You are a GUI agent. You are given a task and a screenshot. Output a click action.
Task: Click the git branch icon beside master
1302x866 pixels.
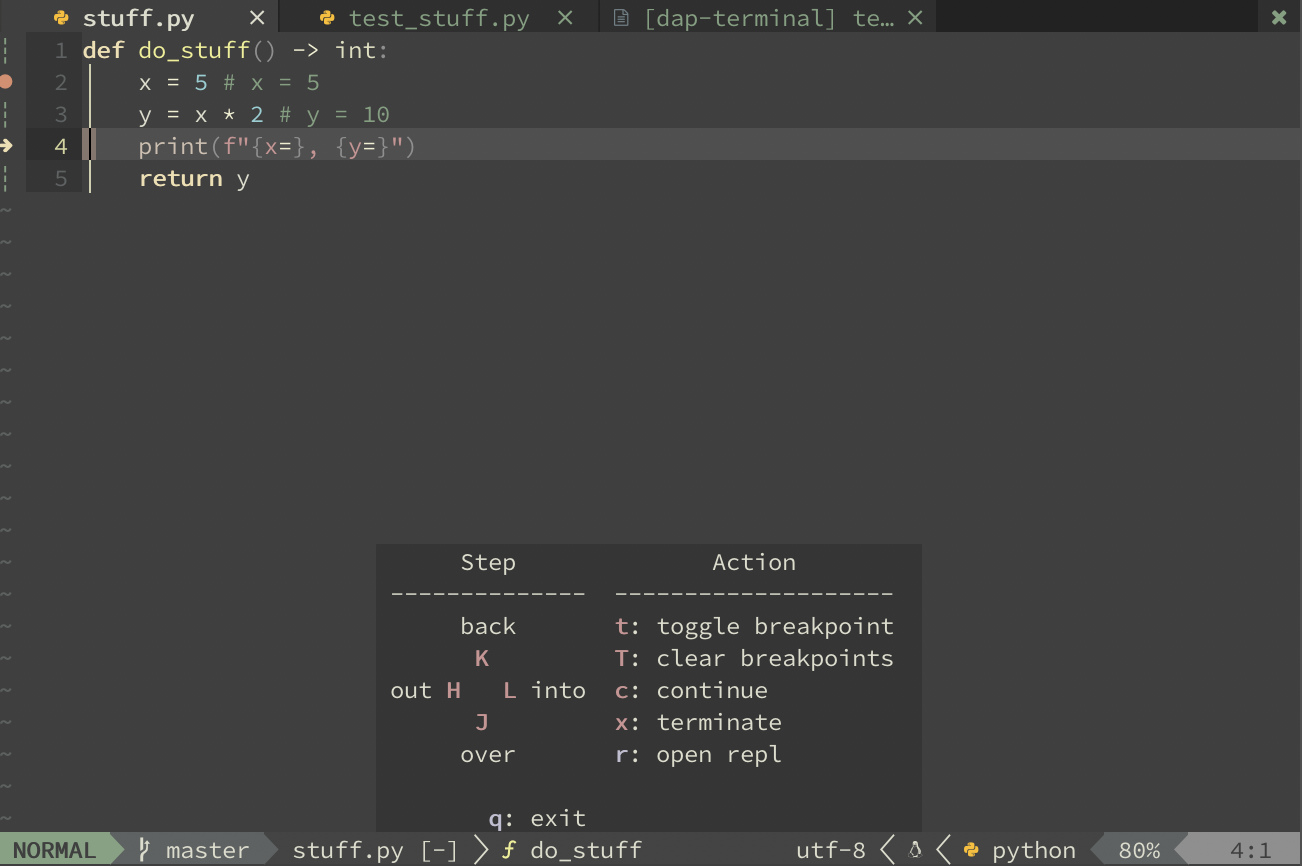pos(145,850)
